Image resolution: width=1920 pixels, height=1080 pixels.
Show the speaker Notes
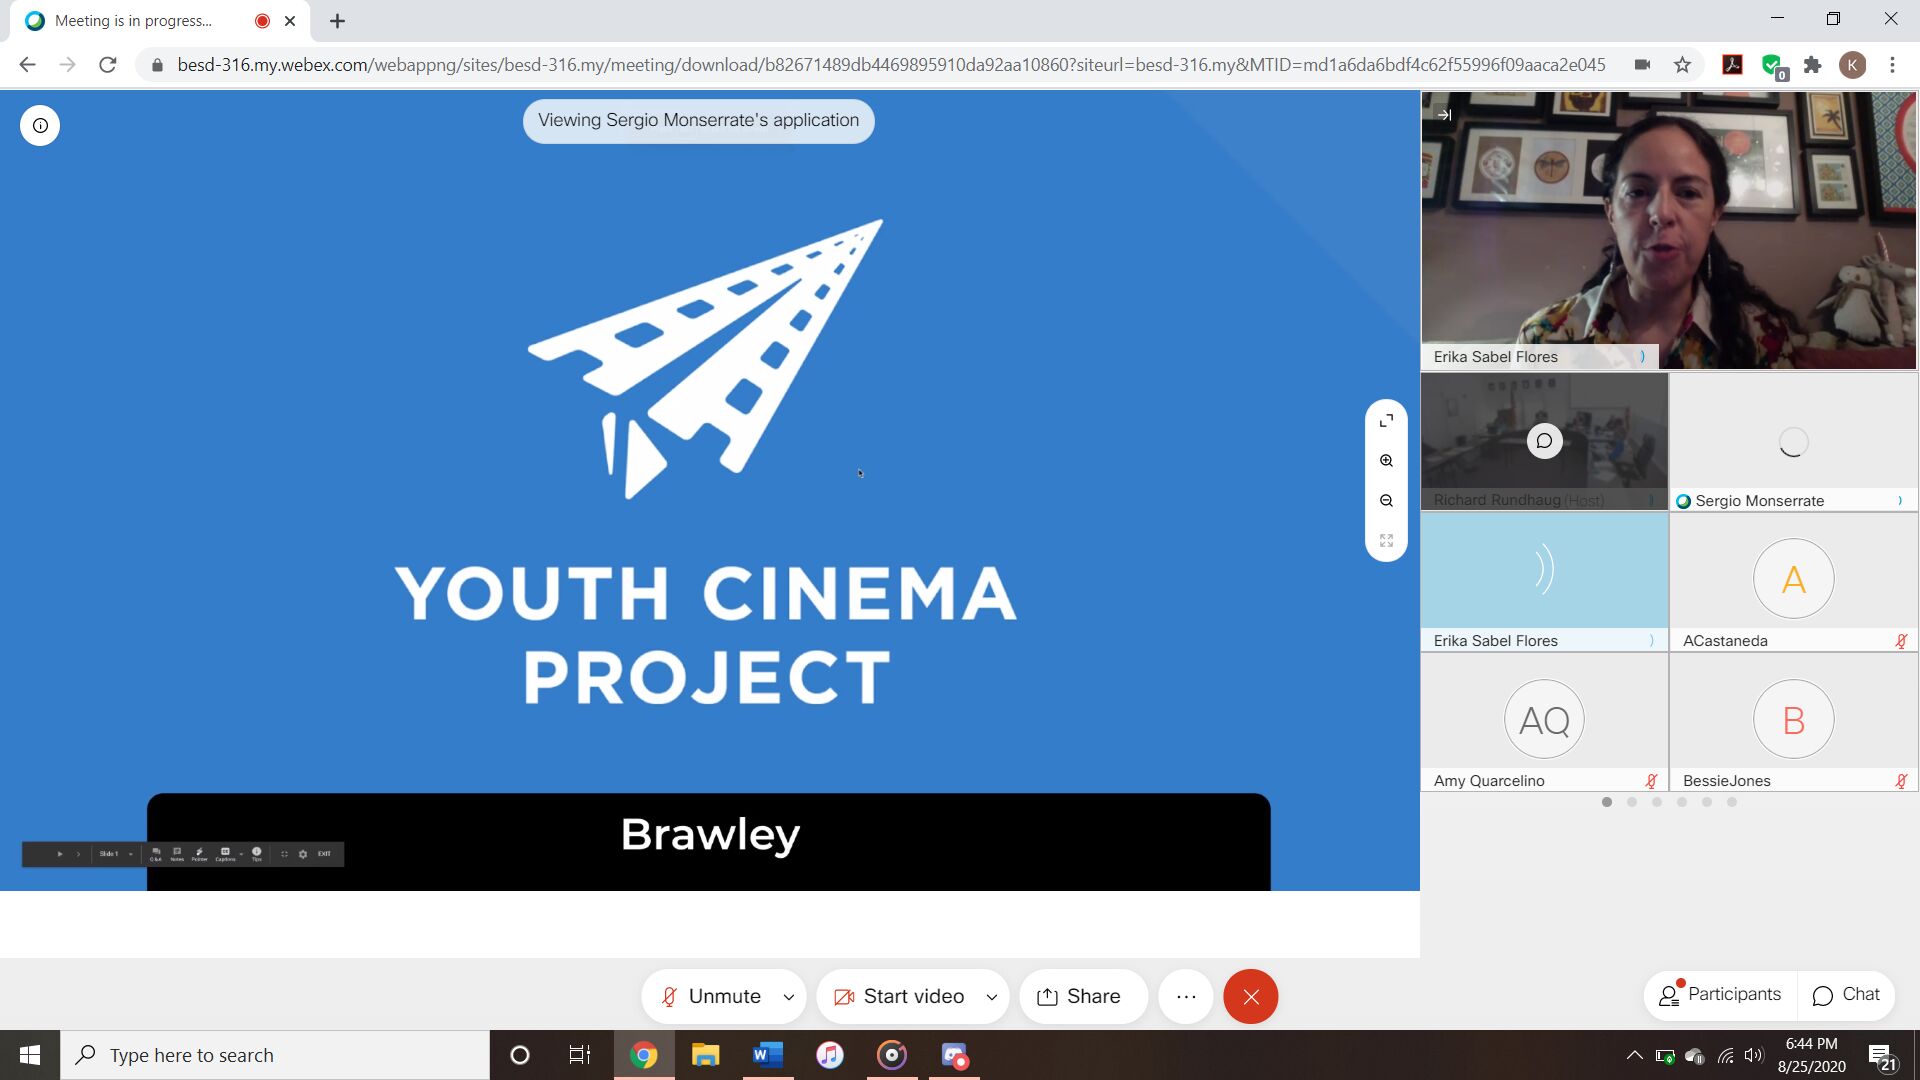point(177,854)
